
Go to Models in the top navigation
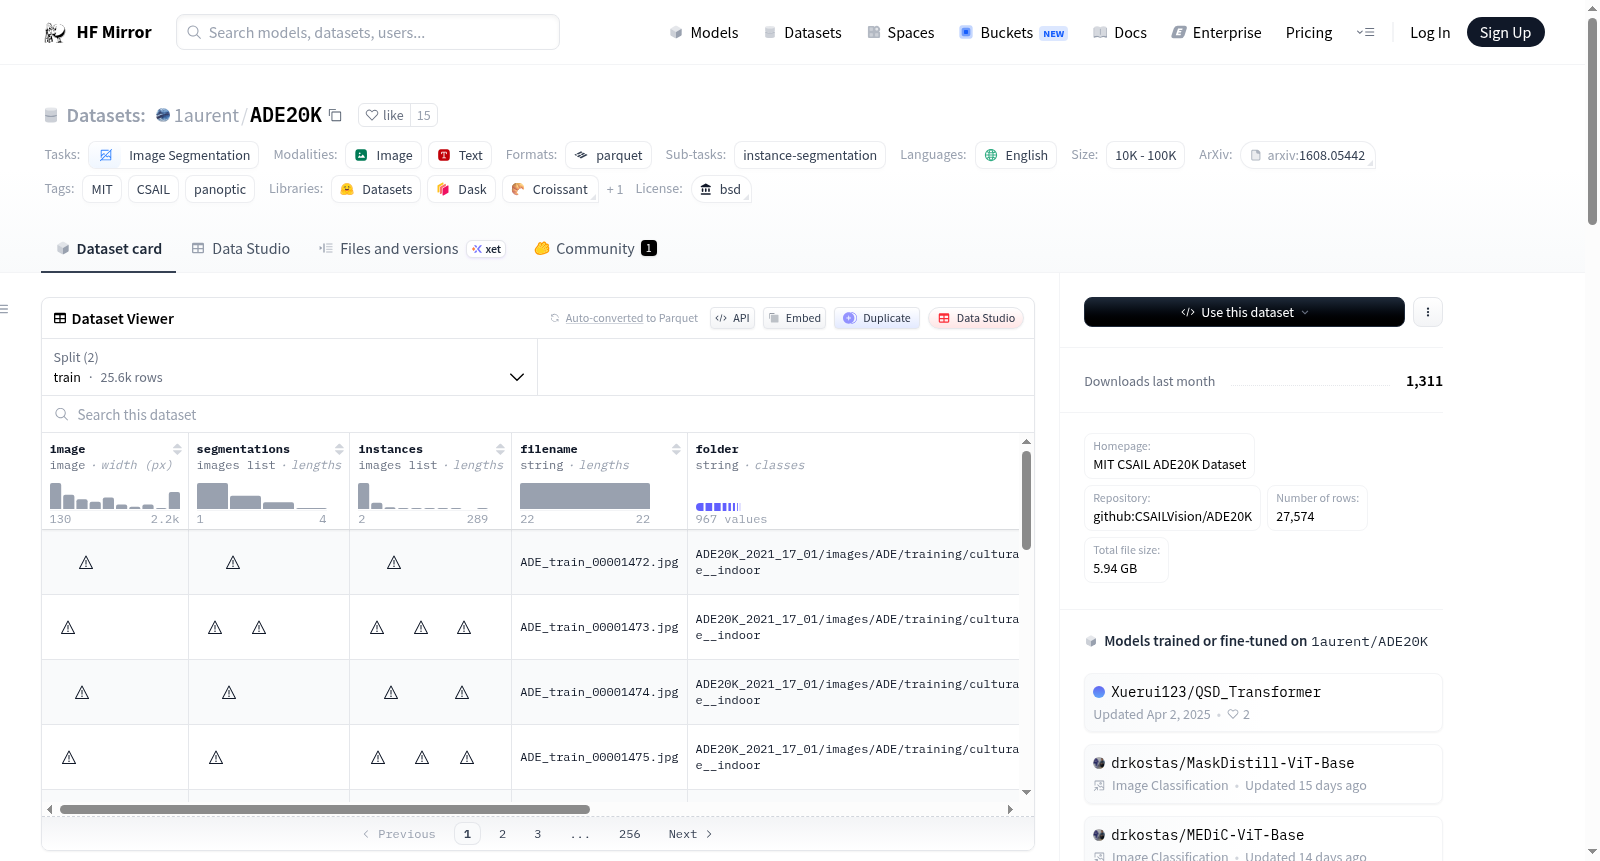(x=704, y=33)
